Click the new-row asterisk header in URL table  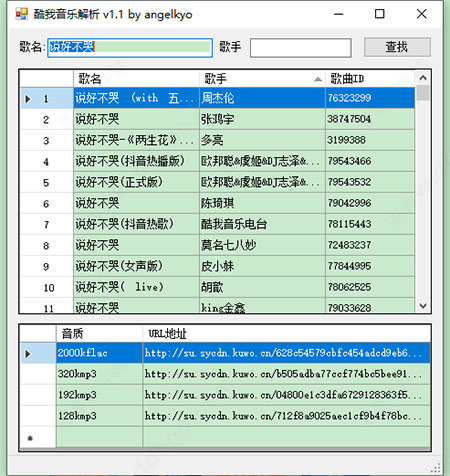coord(38,437)
